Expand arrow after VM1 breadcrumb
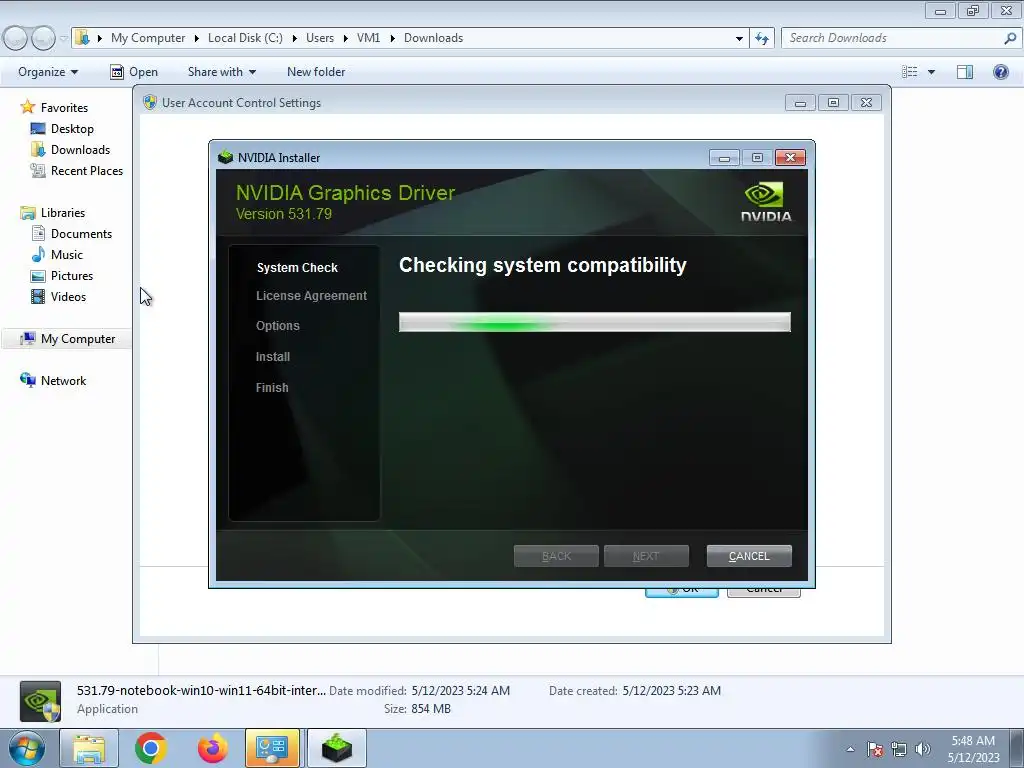Viewport: 1024px width, 768px height. 392,38
